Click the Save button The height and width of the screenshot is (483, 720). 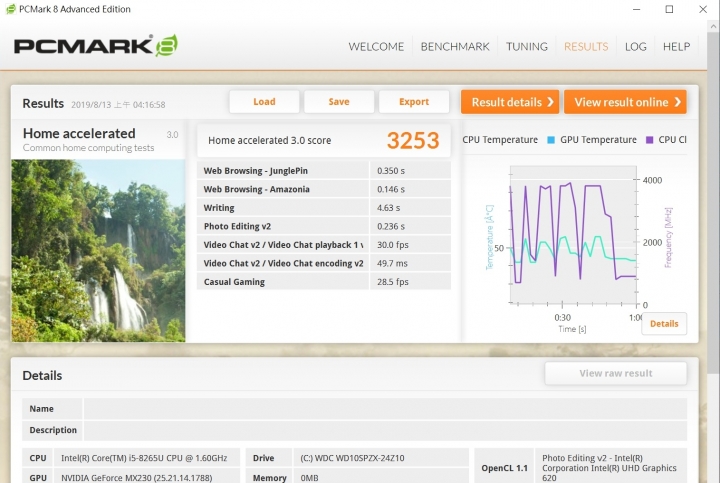(x=339, y=102)
